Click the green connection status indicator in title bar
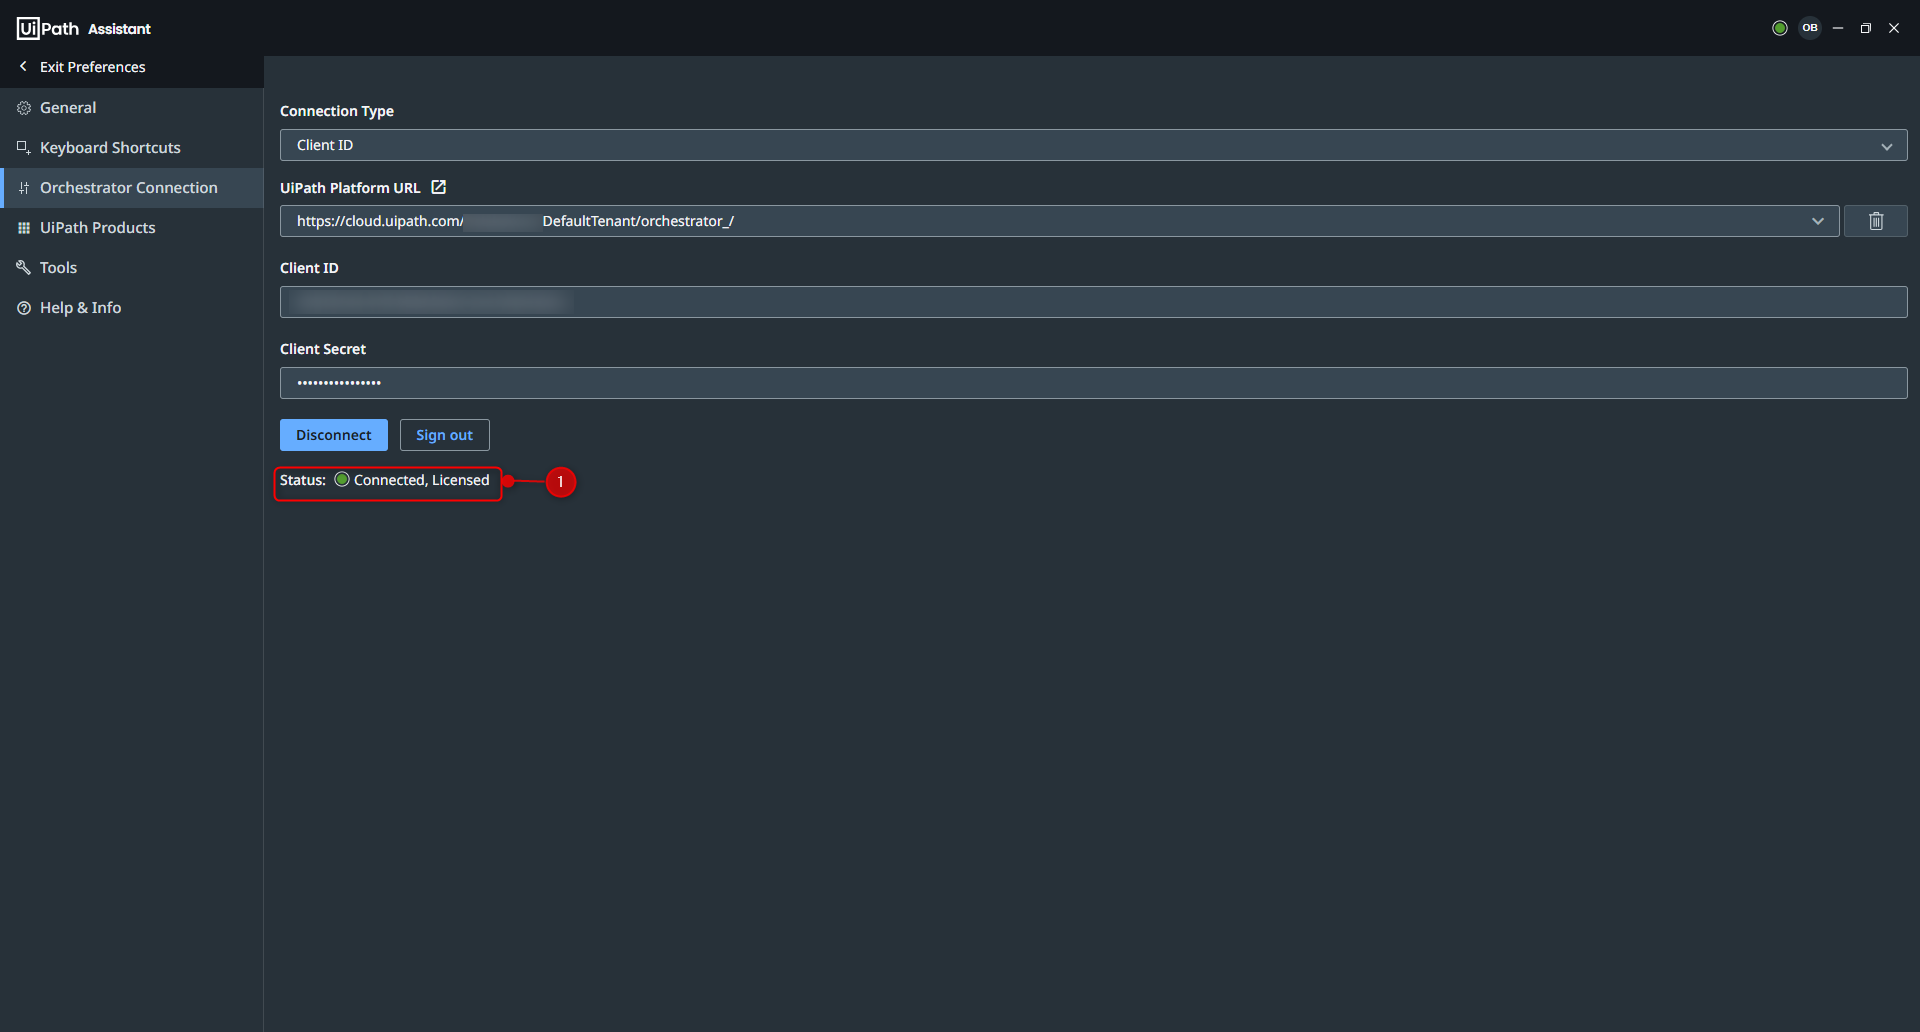The height and width of the screenshot is (1032, 1920). (x=1780, y=28)
